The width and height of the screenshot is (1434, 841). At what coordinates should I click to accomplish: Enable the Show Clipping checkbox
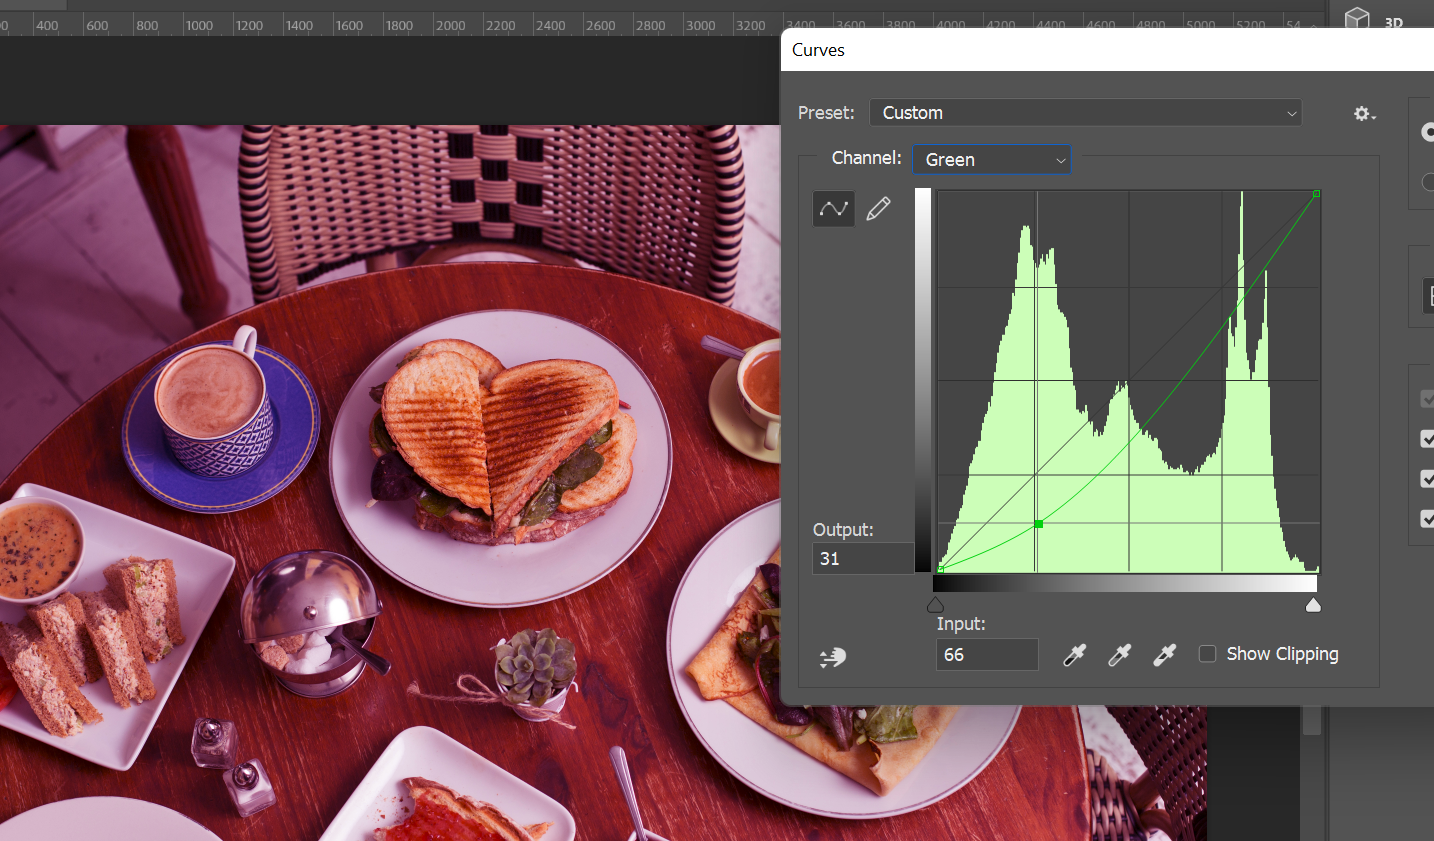(x=1207, y=654)
